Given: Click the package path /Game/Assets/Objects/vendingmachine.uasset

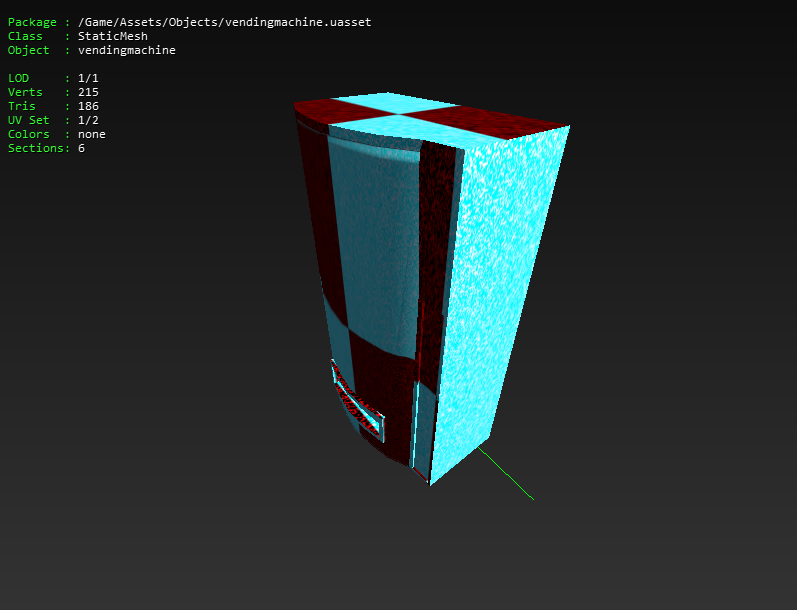Looking at the screenshot, I should tap(225, 22).
